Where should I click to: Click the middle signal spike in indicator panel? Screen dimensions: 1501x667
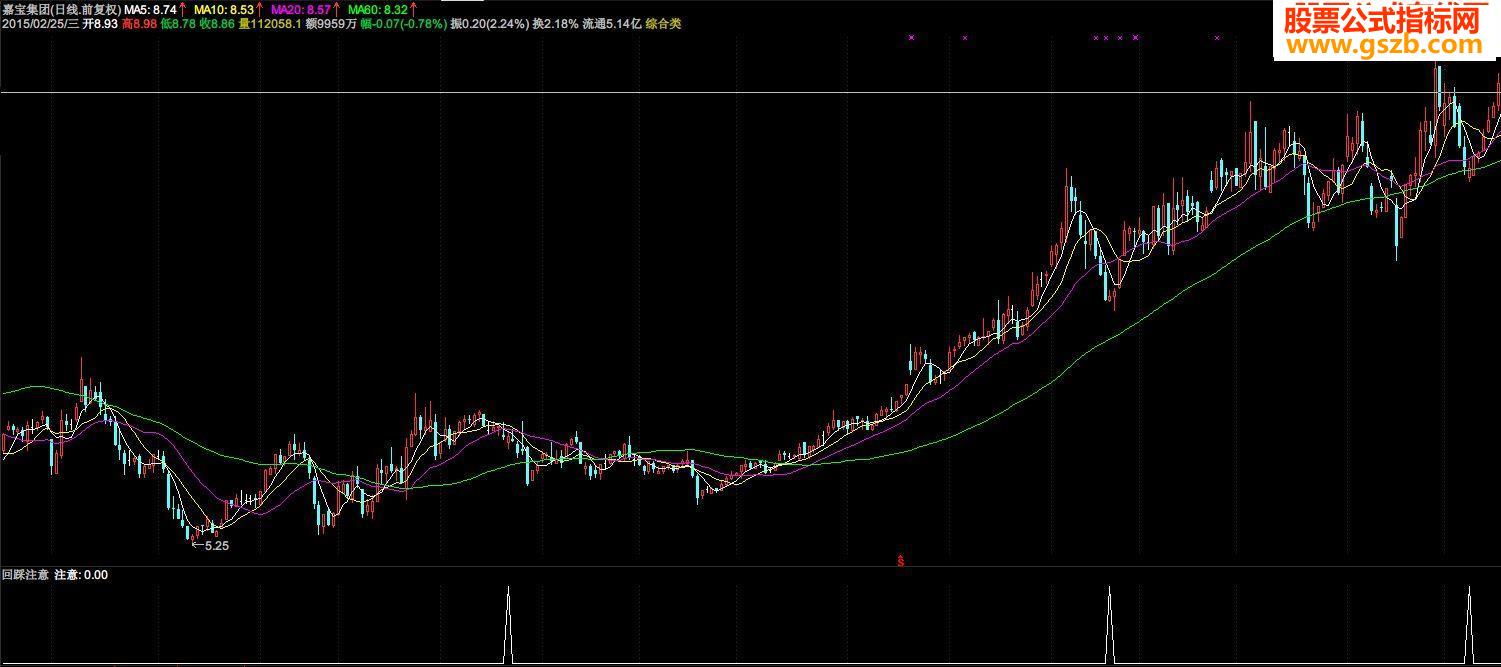1108,625
